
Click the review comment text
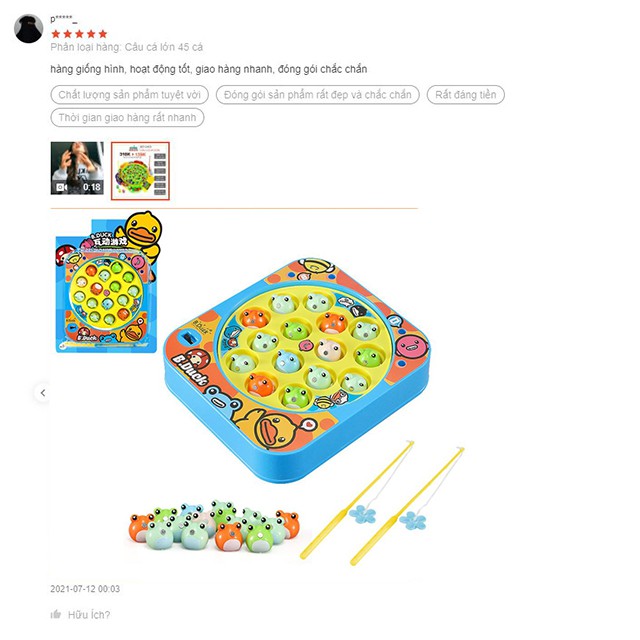pos(209,69)
